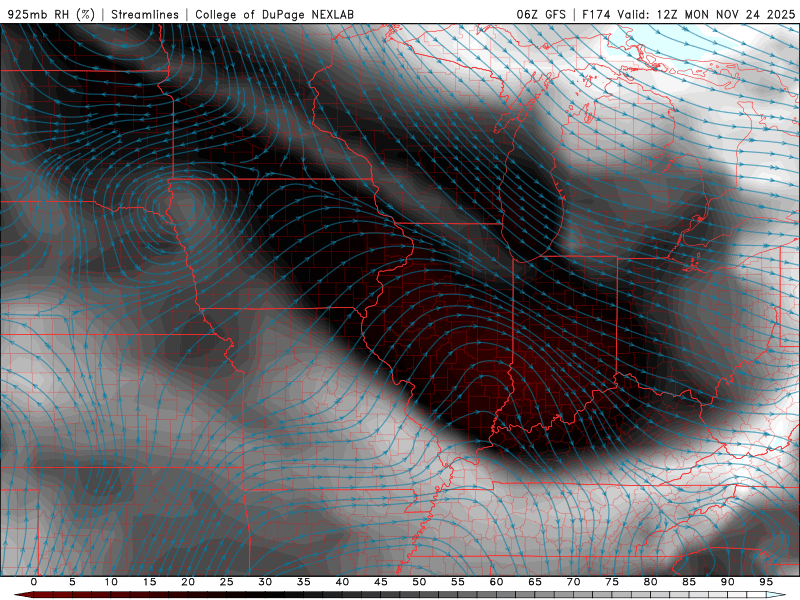Select the "F174" forecast hour text
The height and width of the screenshot is (600, 800).
(596, 14)
